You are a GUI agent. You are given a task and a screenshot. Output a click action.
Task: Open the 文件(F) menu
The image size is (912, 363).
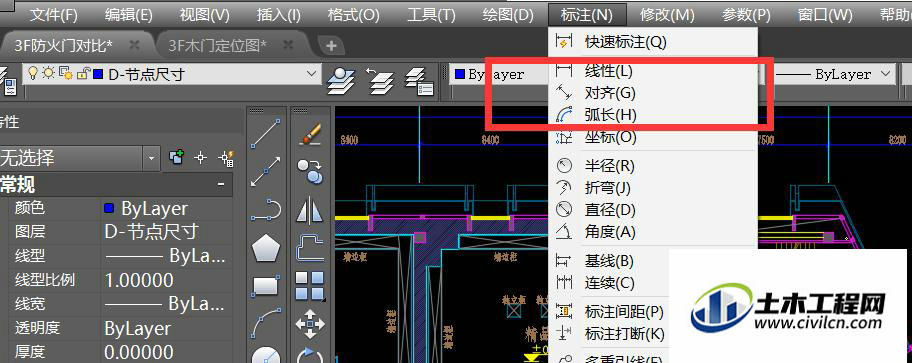pyautogui.click(x=54, y=15)
